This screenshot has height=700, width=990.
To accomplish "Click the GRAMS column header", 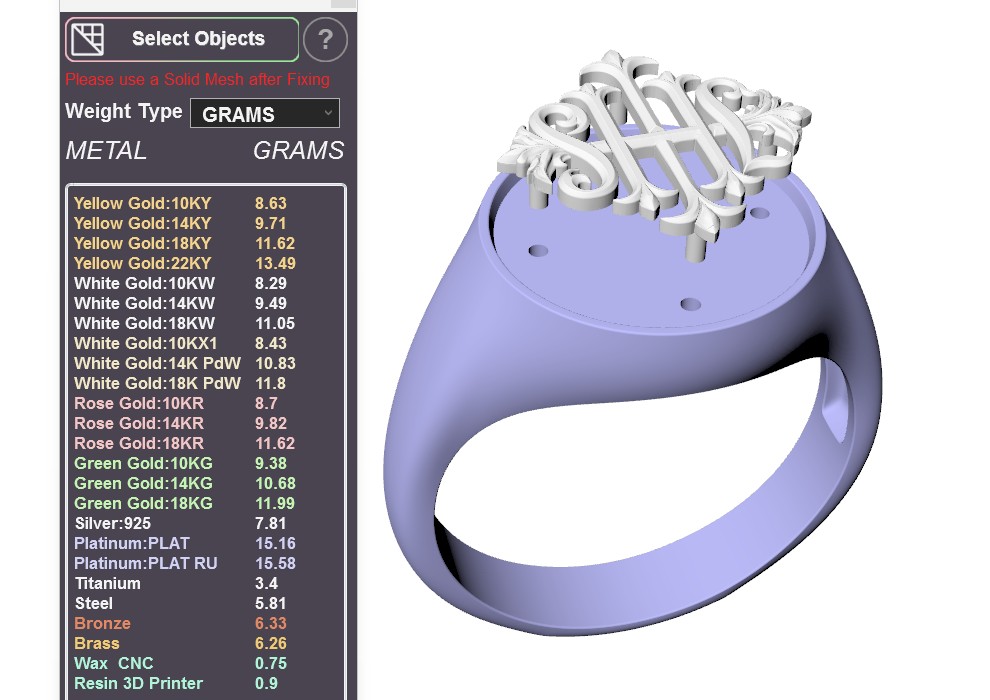I will pos(299,150).
